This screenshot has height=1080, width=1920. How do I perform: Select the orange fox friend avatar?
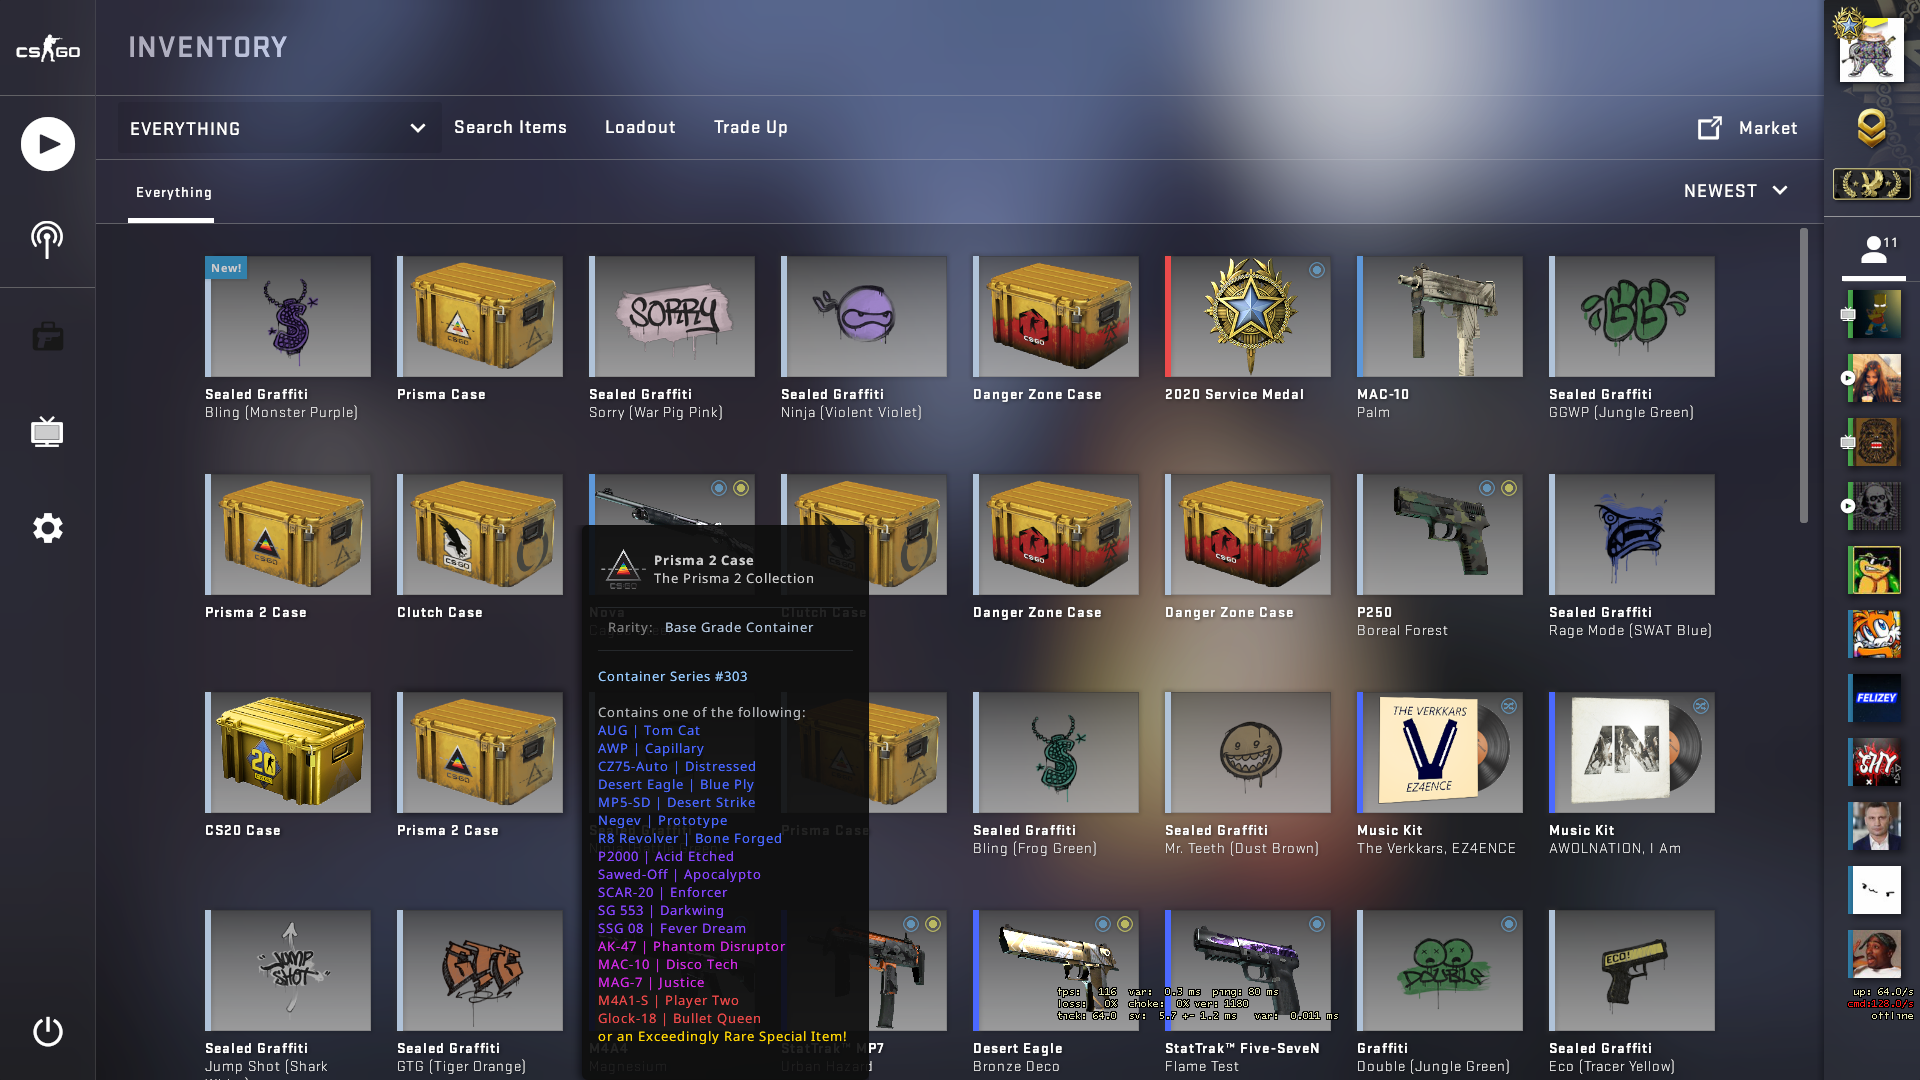(x=1874, y=634)
